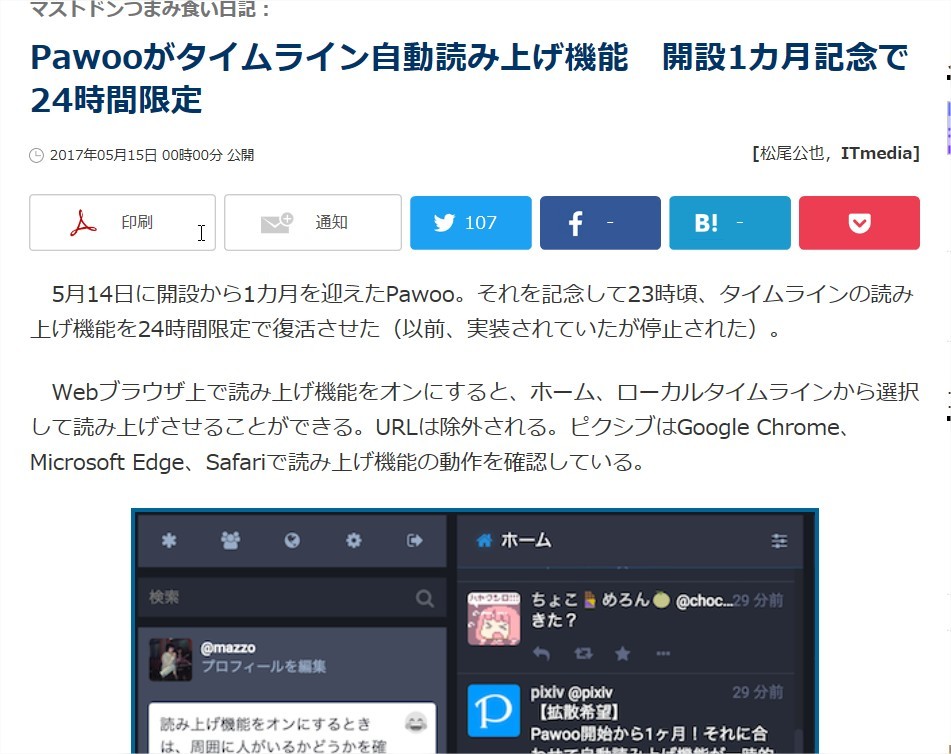Click the clock icon beside publish date

[36, 155]
